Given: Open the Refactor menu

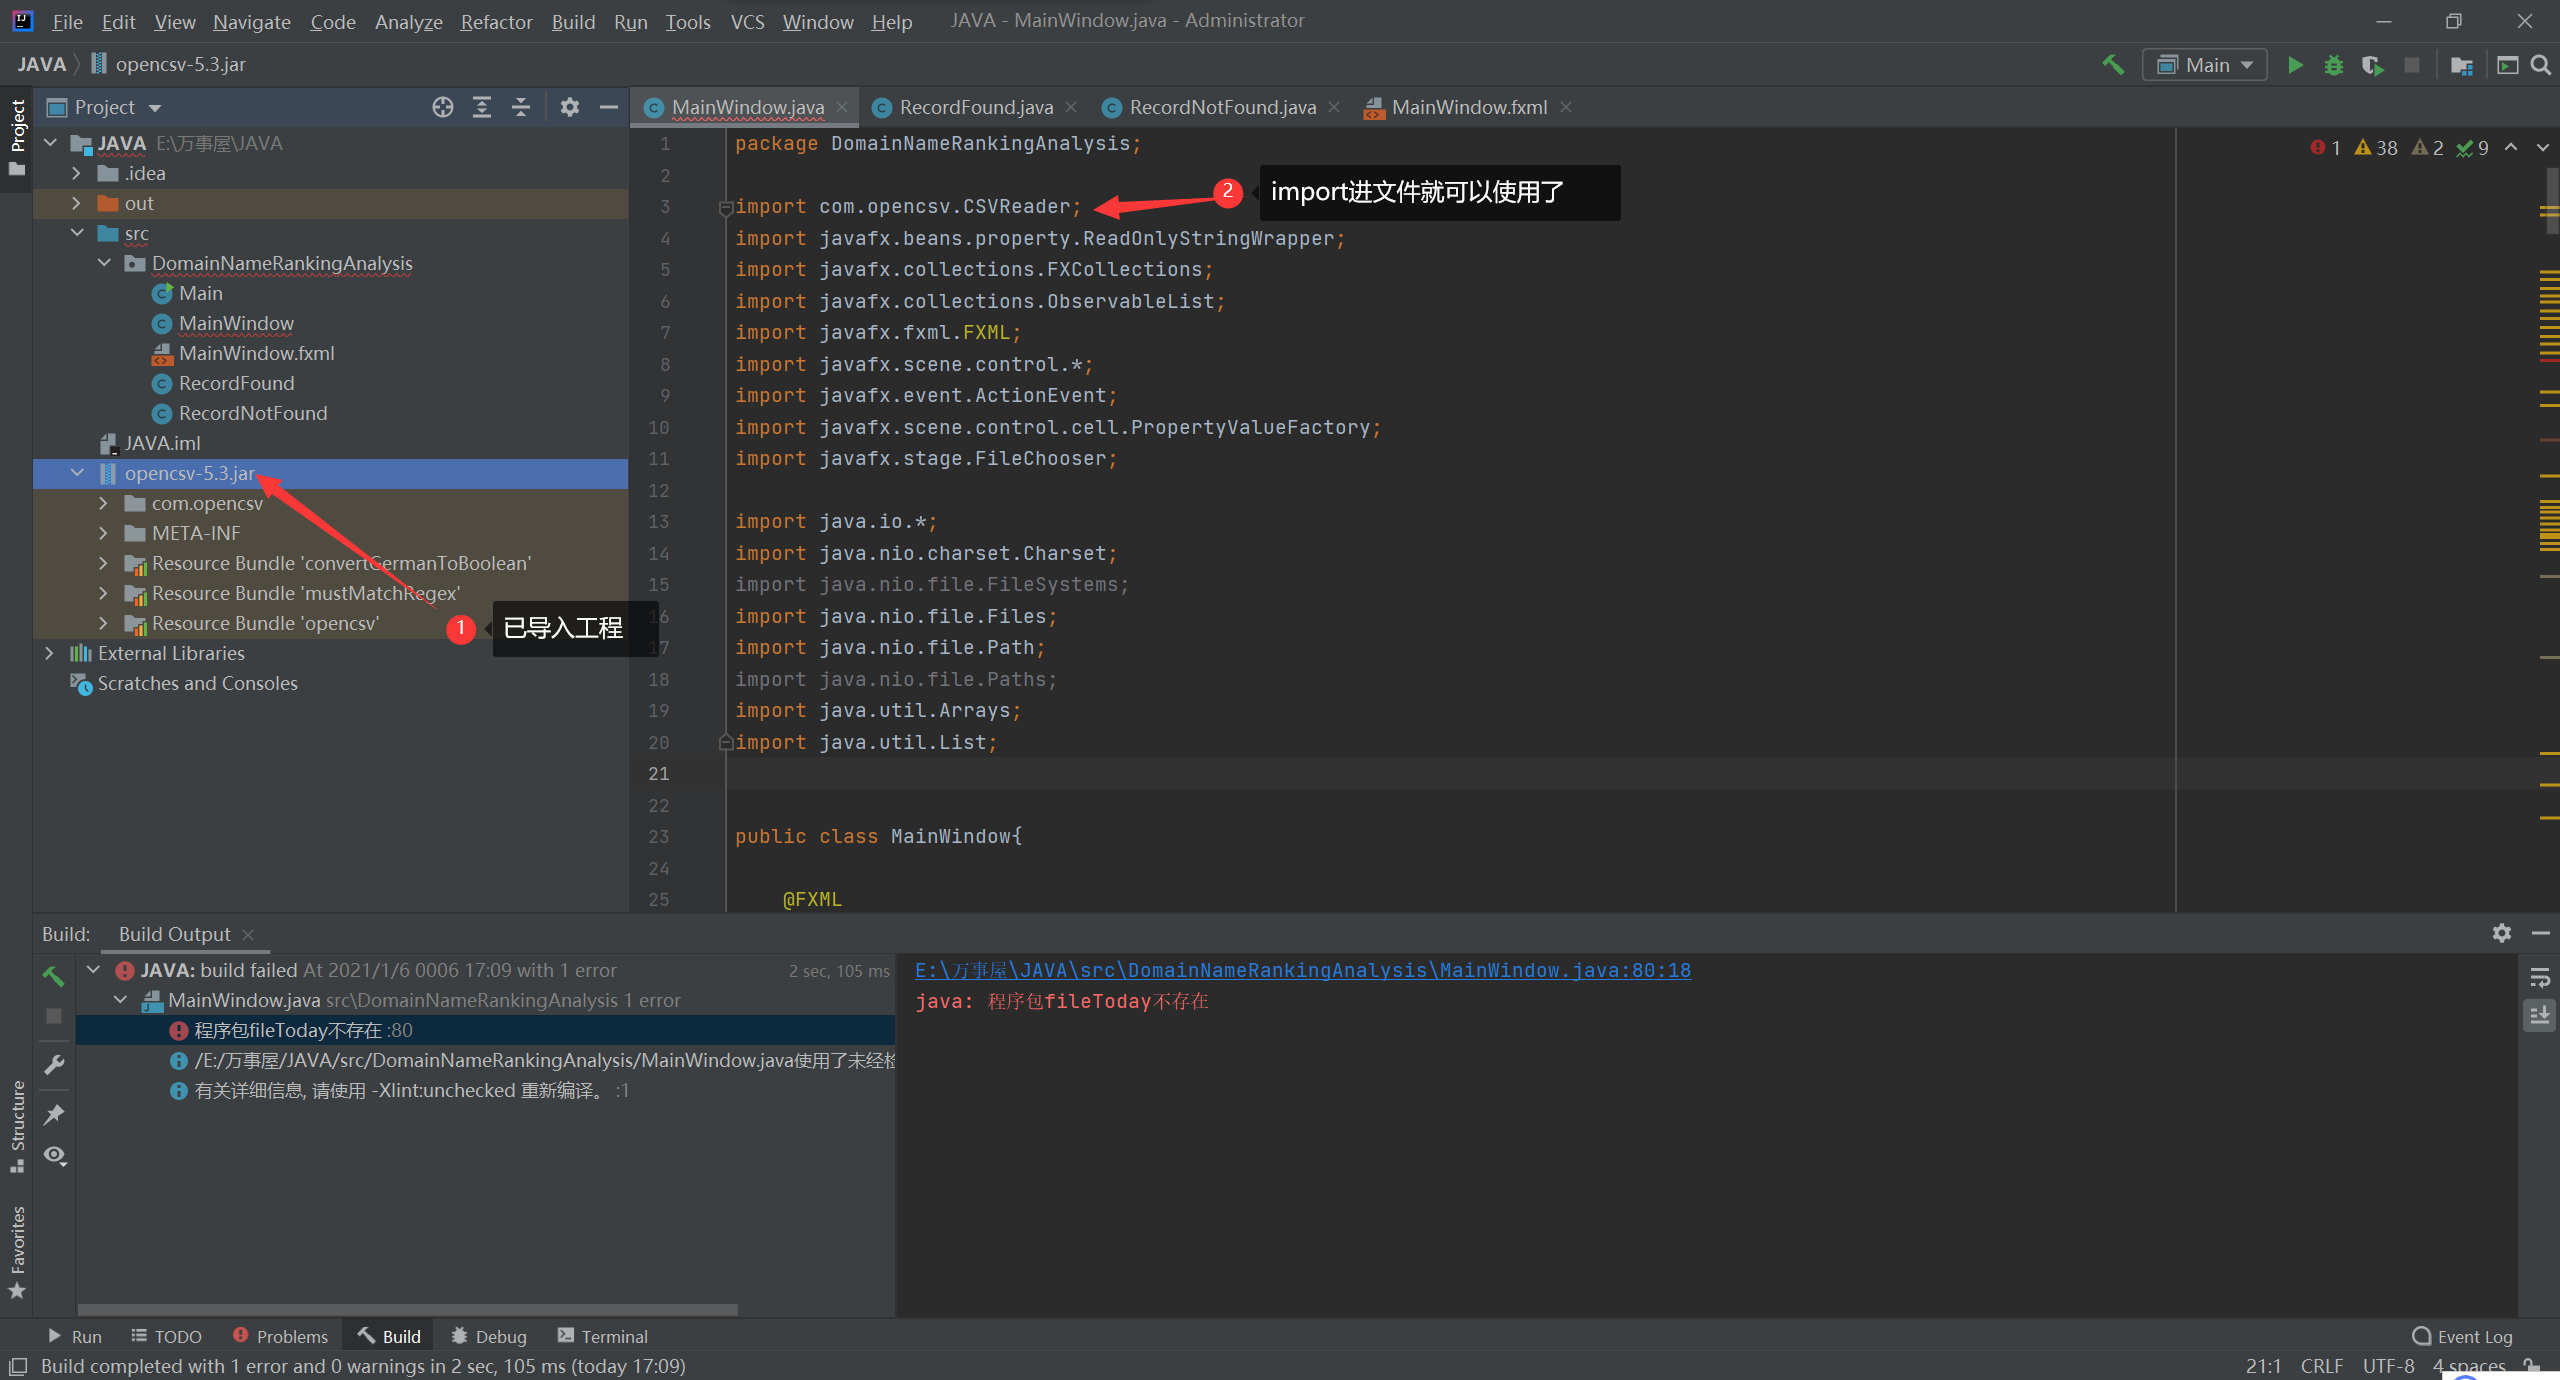Looking at the screenshot, I should (x=495, y=21).
